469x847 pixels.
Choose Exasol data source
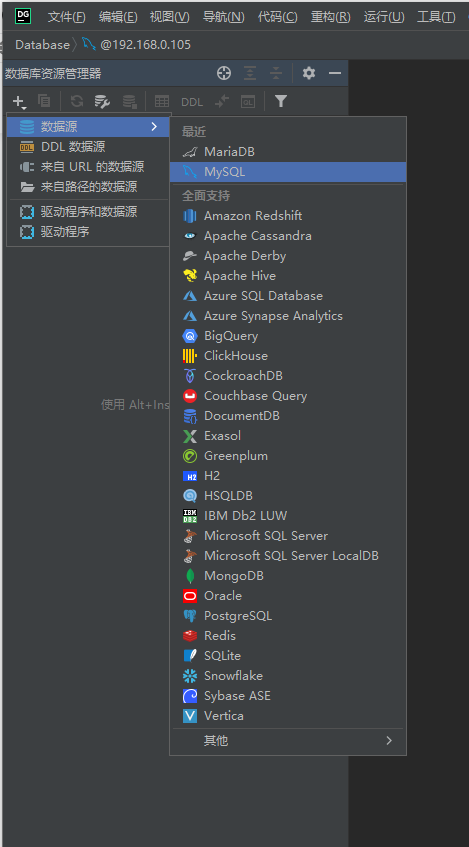click(x=288, y=435)
